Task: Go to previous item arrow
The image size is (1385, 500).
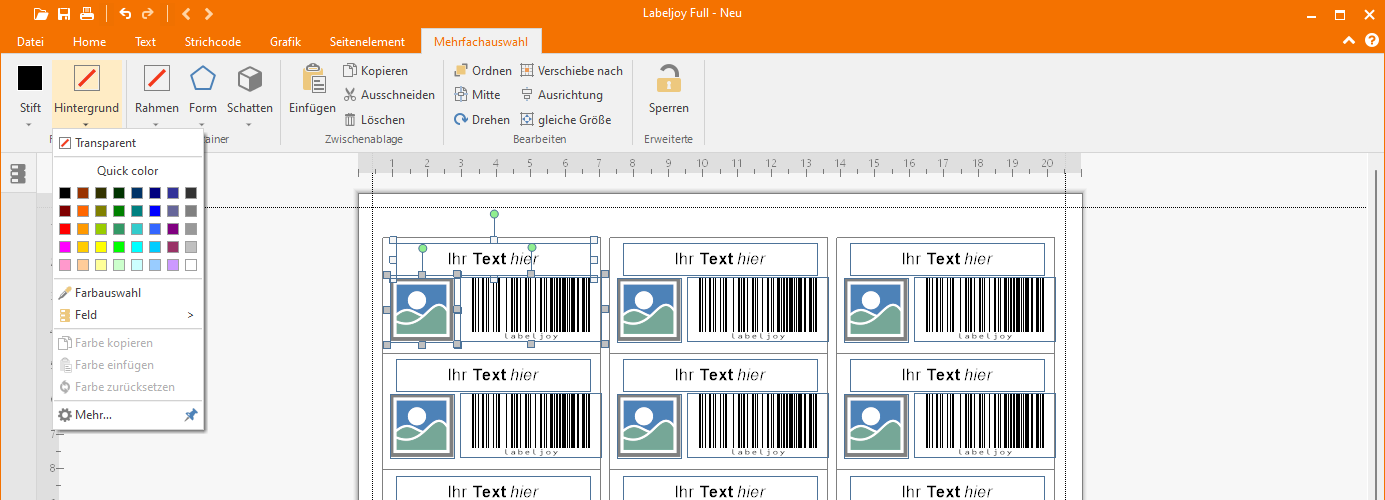Action: (186, 14)
